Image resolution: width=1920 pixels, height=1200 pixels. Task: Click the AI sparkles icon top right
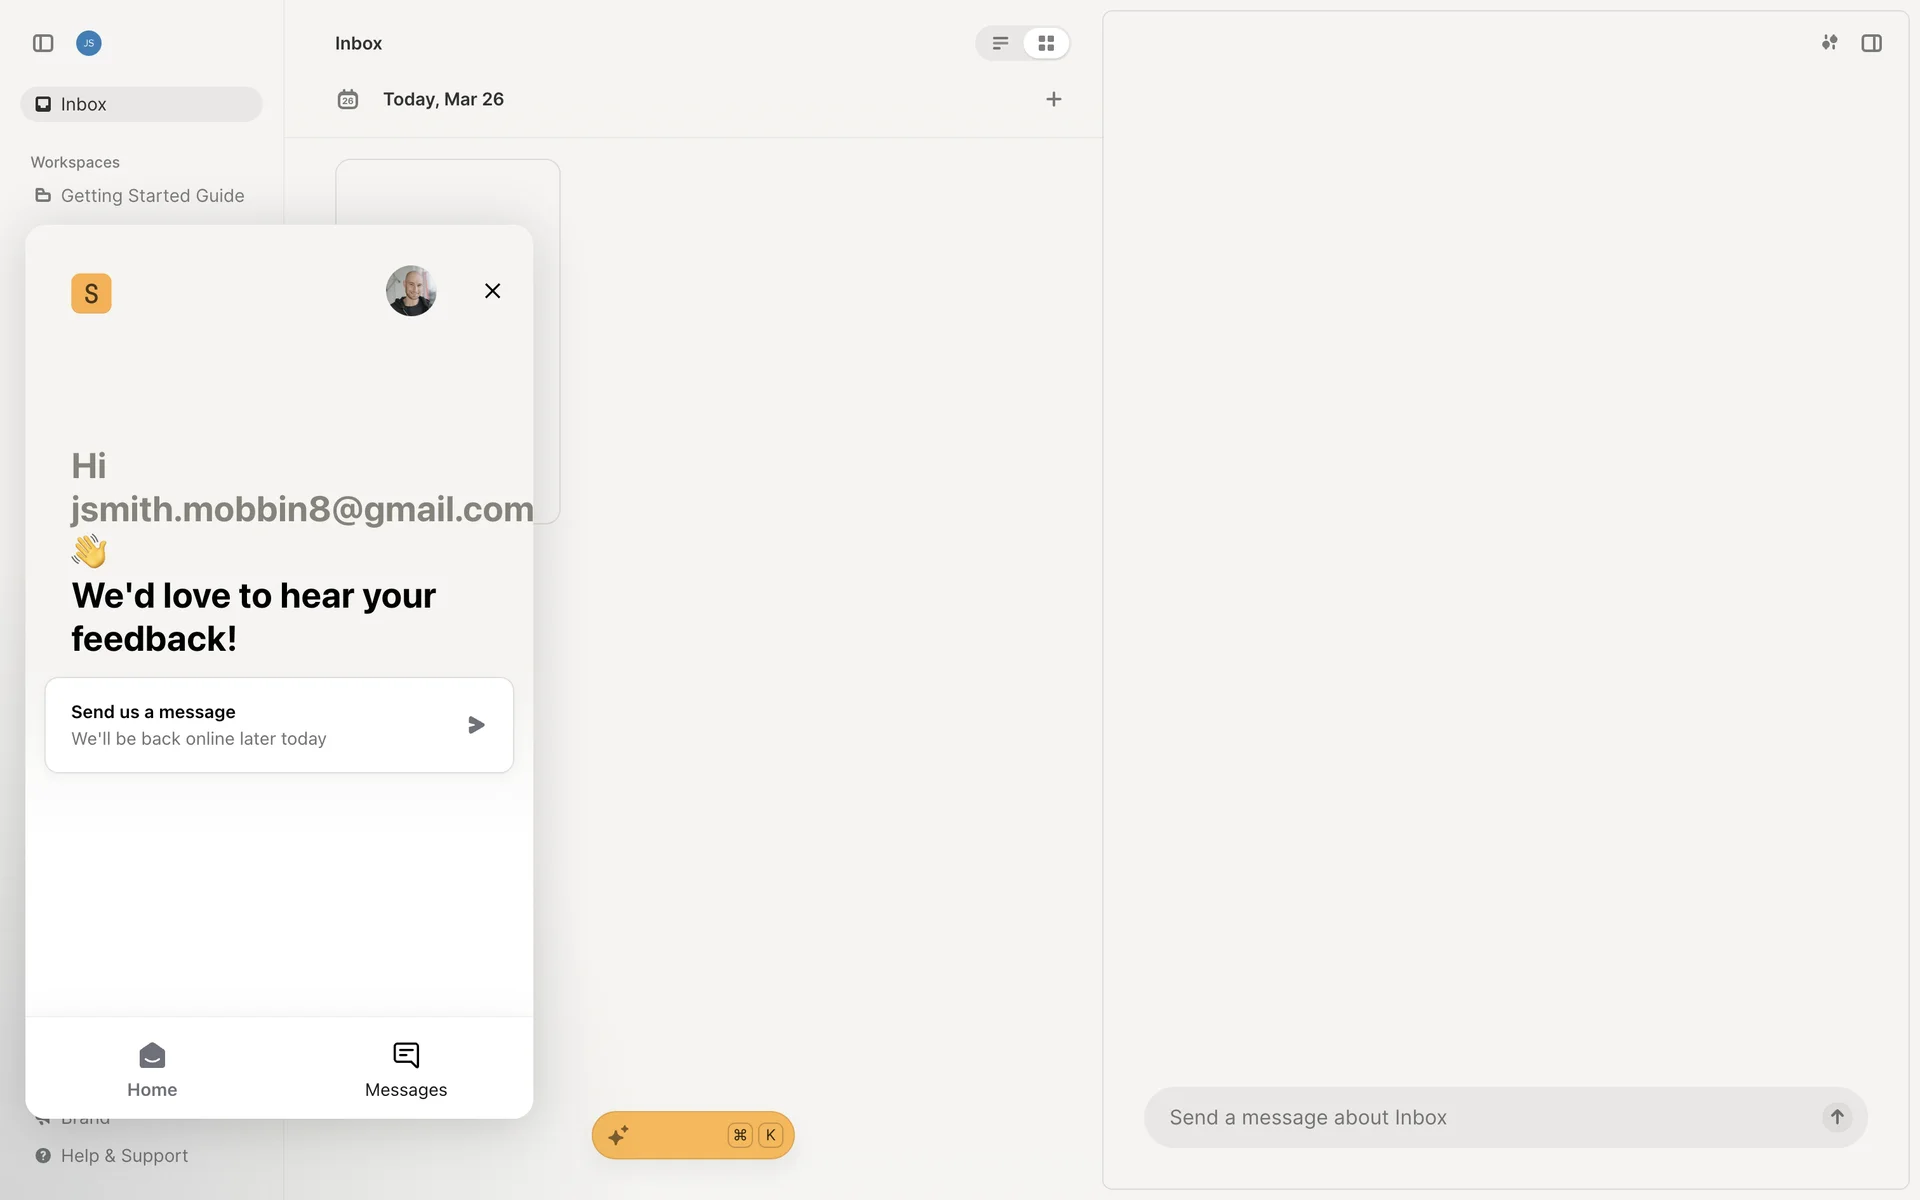(x=1829, y=42)
